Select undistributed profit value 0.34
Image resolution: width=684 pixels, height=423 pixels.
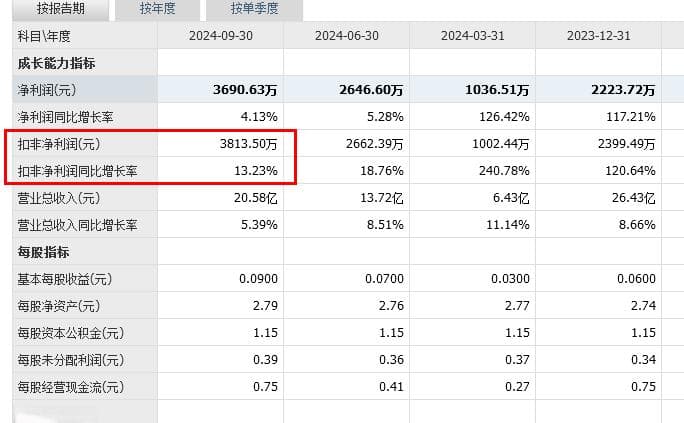click(x=643, y=360)
